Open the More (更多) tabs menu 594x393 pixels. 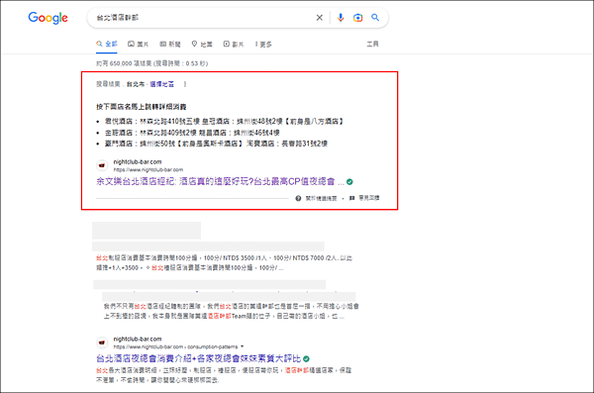[263, 44]
